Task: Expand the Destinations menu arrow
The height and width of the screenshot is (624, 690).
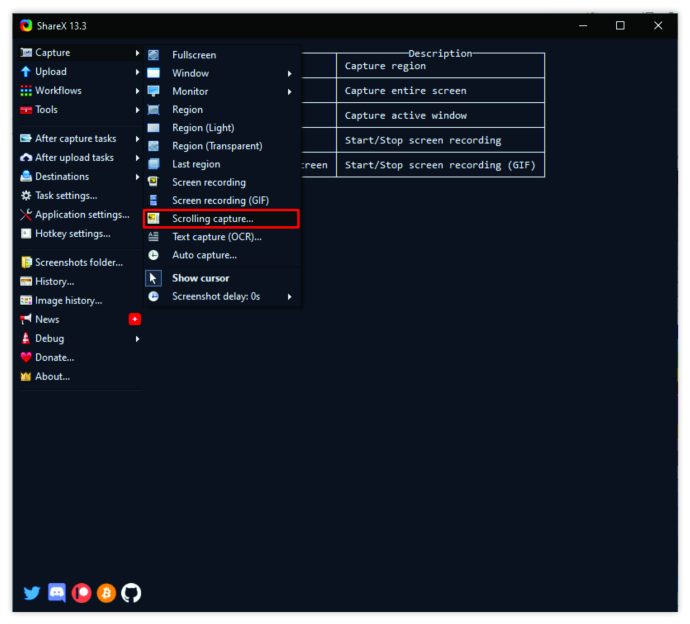Action: tap(137, 176)
